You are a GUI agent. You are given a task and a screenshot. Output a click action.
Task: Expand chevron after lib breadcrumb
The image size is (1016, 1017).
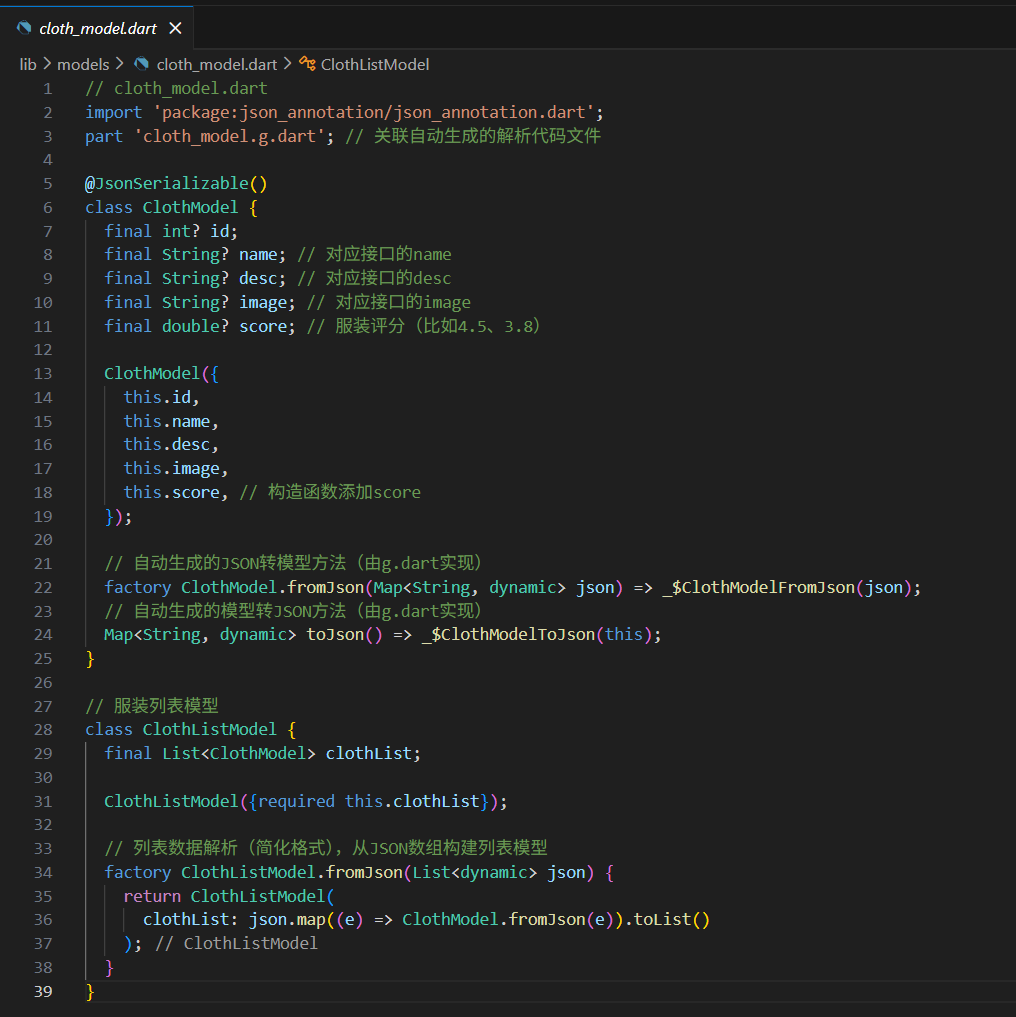47,64
